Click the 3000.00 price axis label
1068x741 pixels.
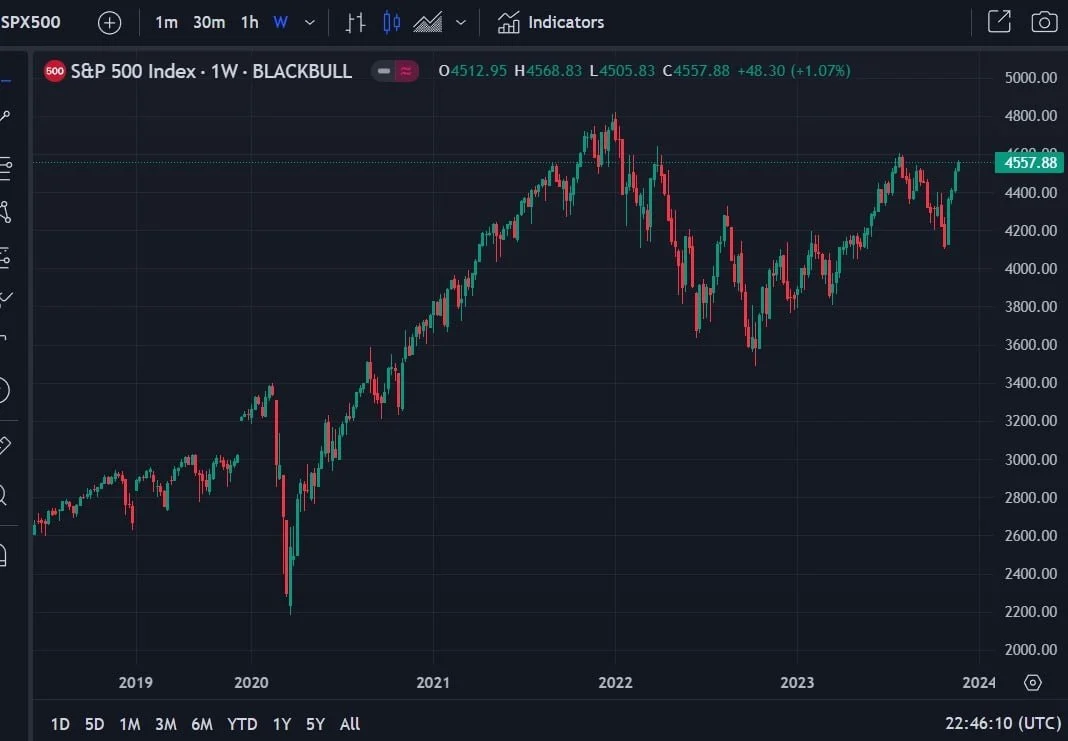(1031, 459)
